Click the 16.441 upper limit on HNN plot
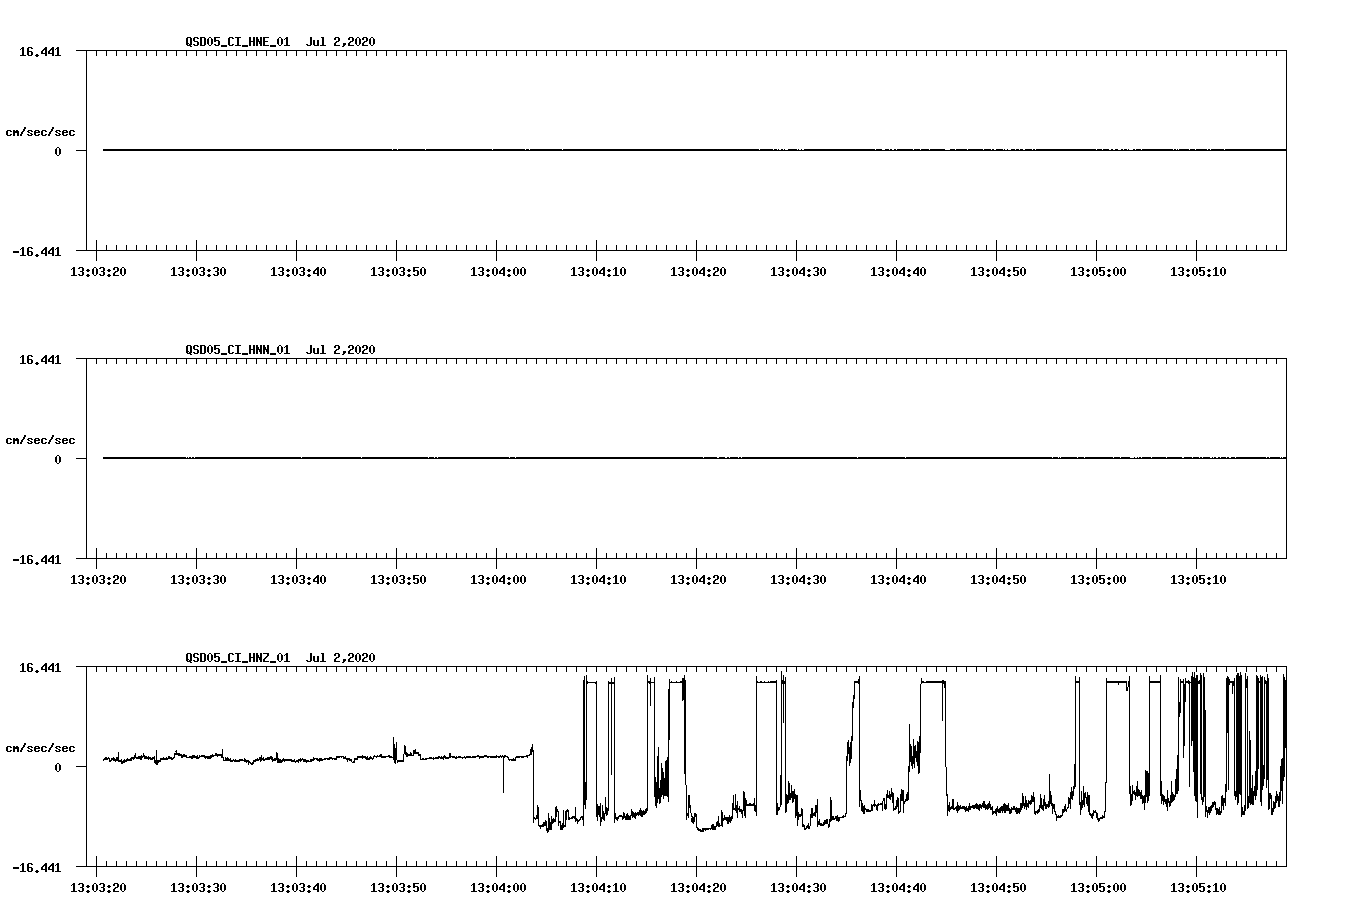Screen dimensions: 1358x924 [x=40, y=359]
